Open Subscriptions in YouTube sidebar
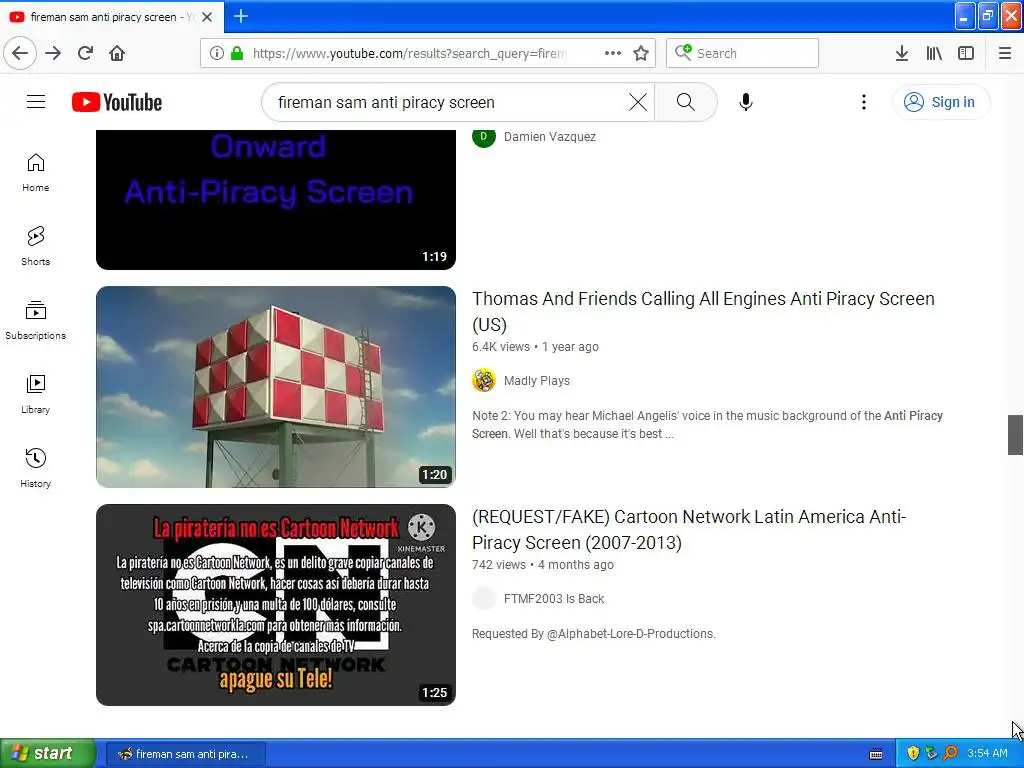 (x=35, y=320)
